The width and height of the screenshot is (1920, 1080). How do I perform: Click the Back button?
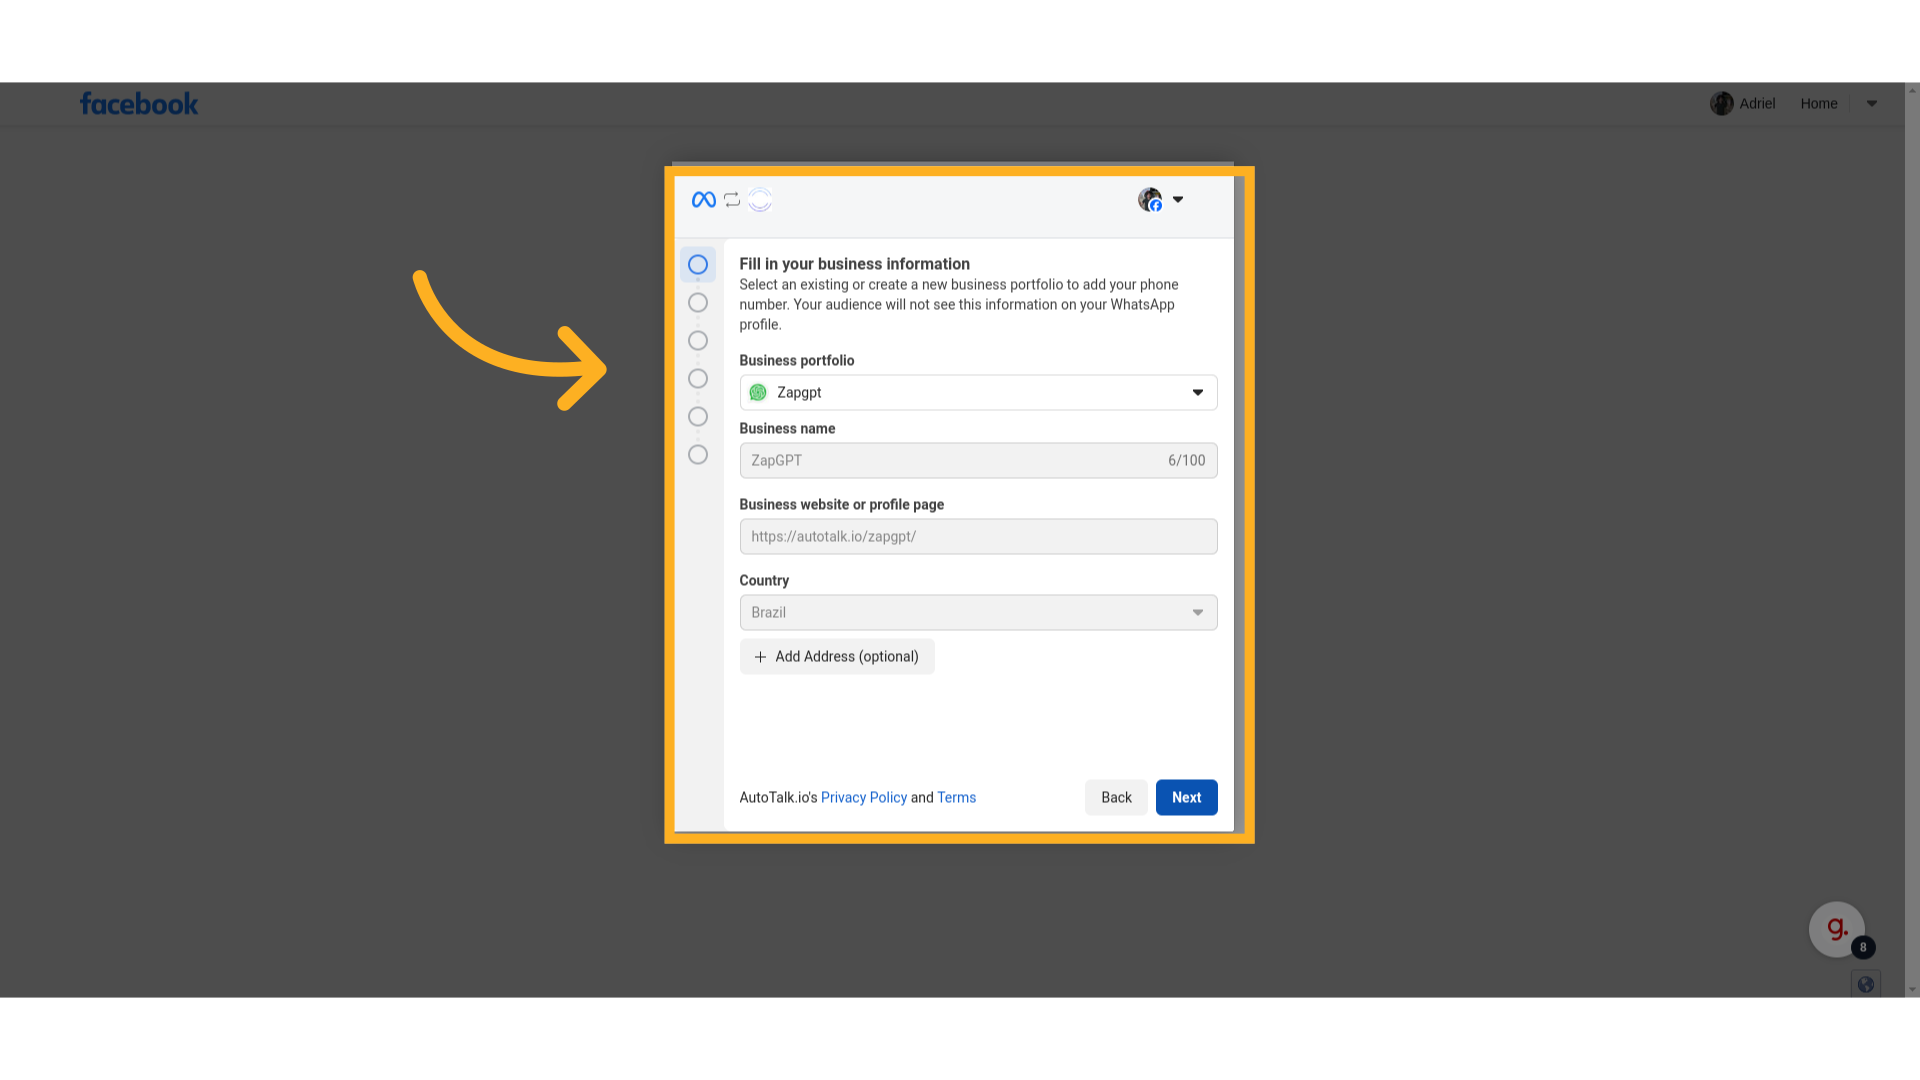pos(1116,798)
